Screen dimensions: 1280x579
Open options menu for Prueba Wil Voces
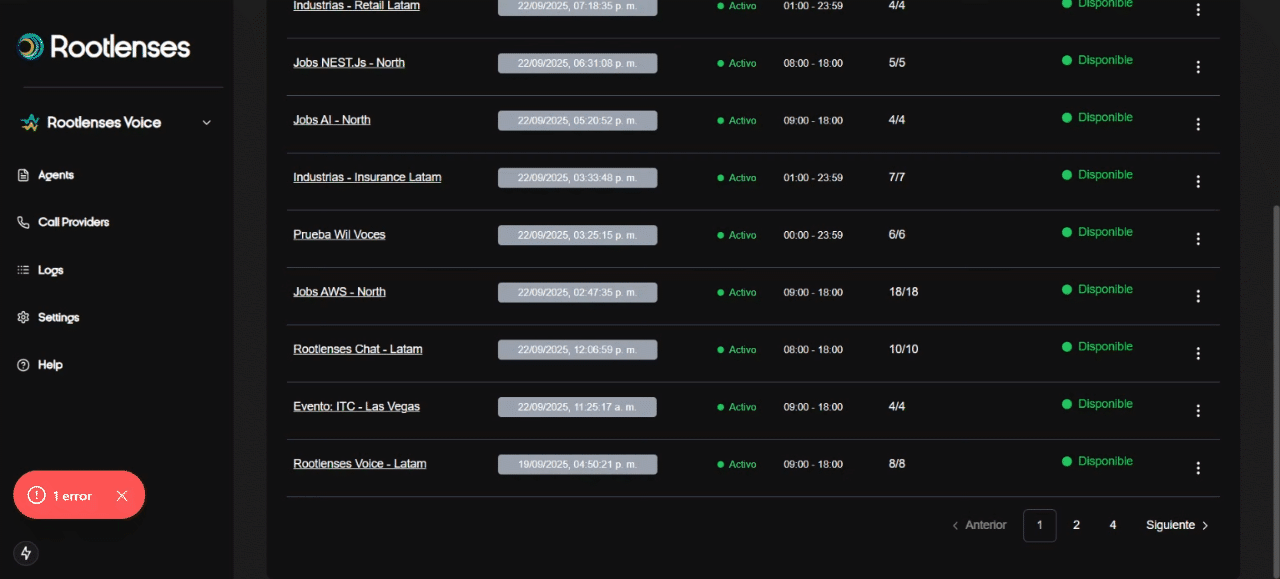[1198, 239]
